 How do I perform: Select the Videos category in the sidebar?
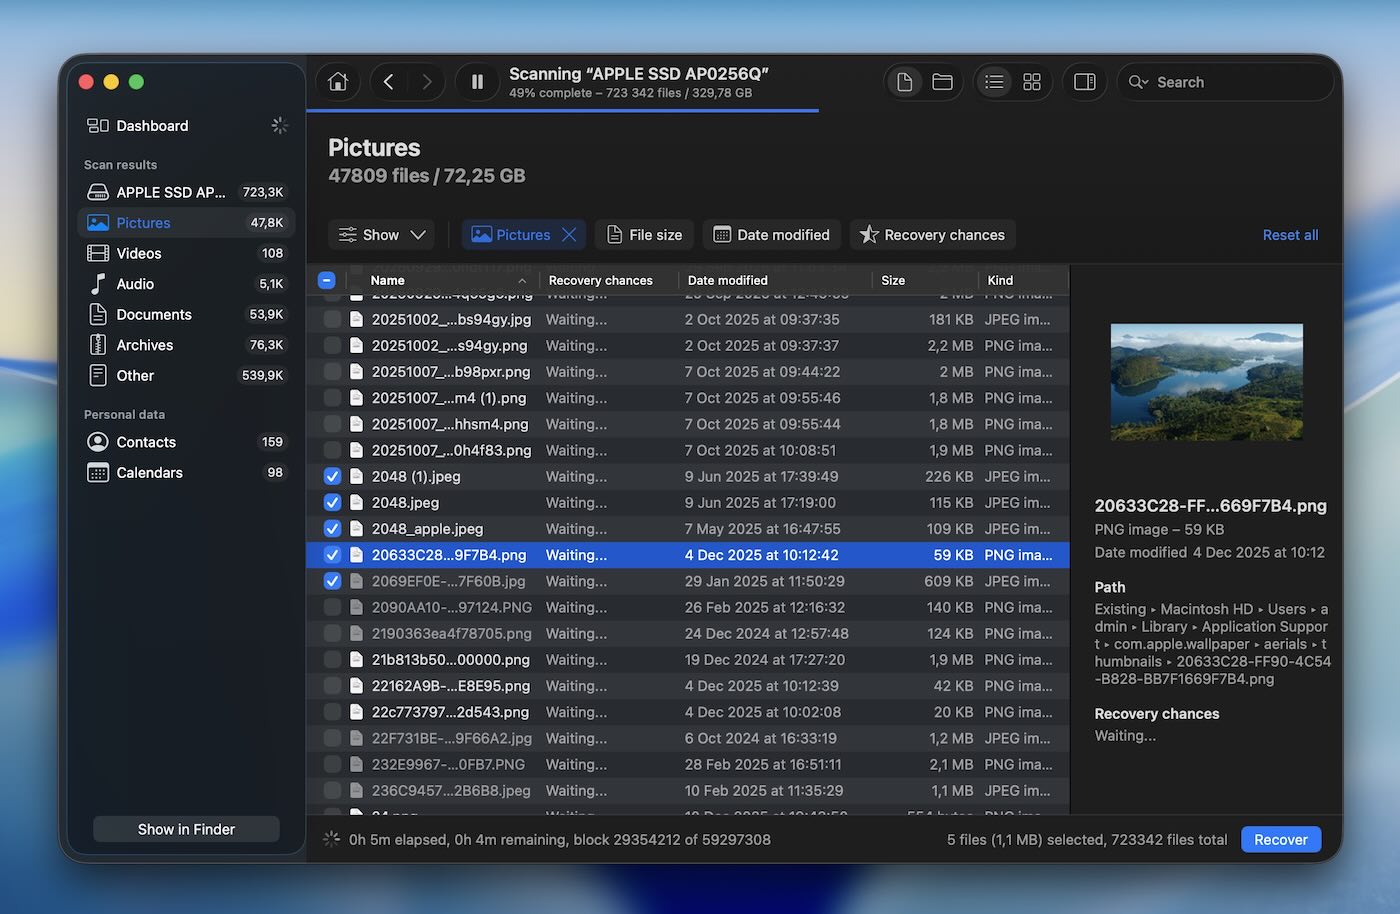pyautogui.click(x=138, y=253)
